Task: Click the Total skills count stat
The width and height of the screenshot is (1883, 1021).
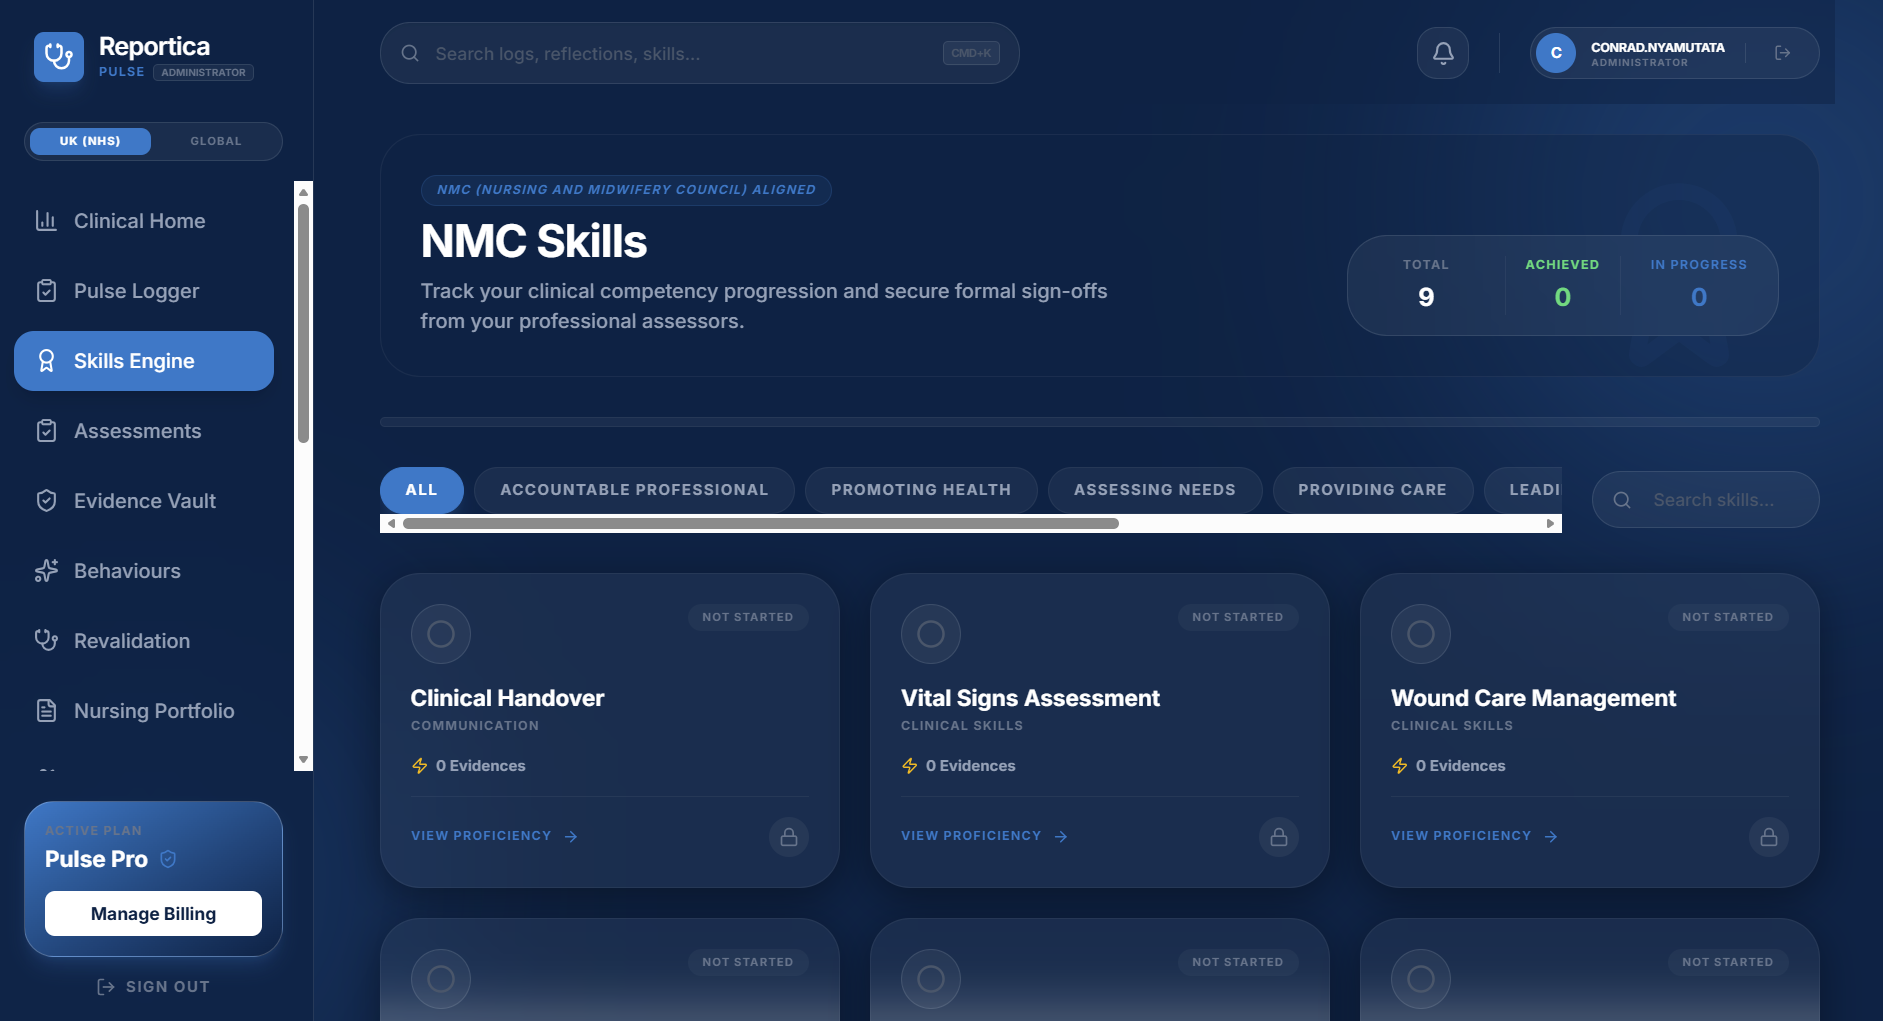Action: point(1426,285)
